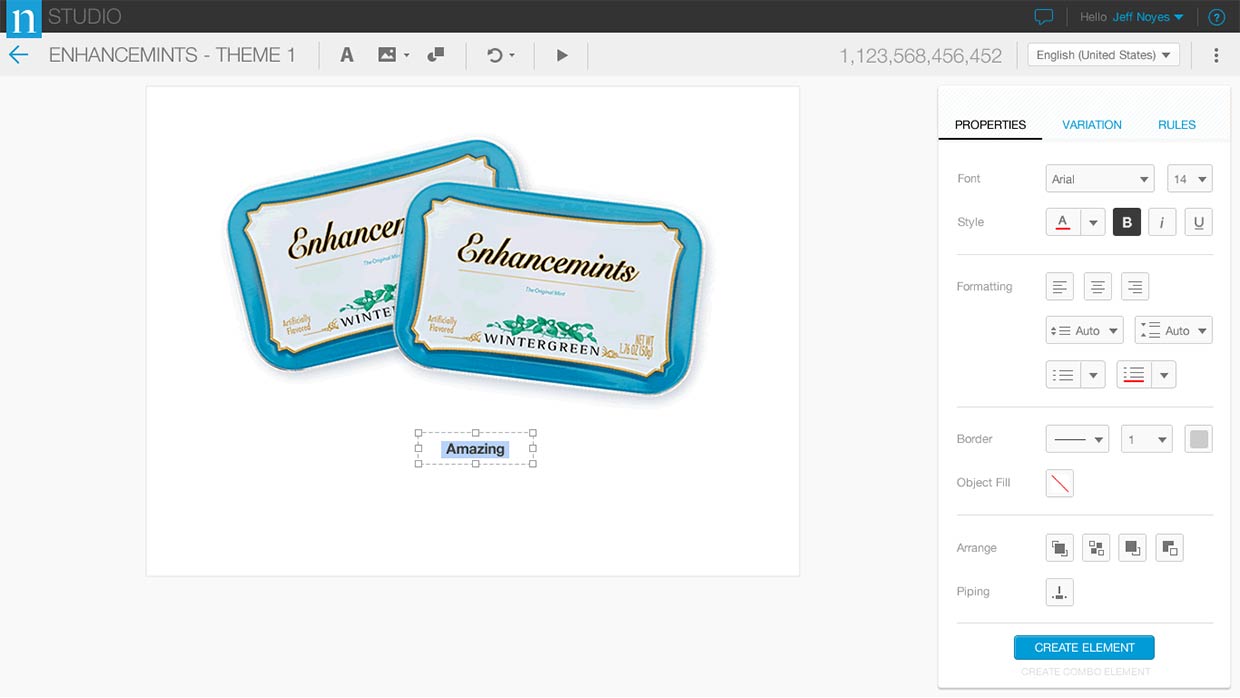1240x698 pixels.
Task: Toggle Underline style
Action: pos(1198,222)
